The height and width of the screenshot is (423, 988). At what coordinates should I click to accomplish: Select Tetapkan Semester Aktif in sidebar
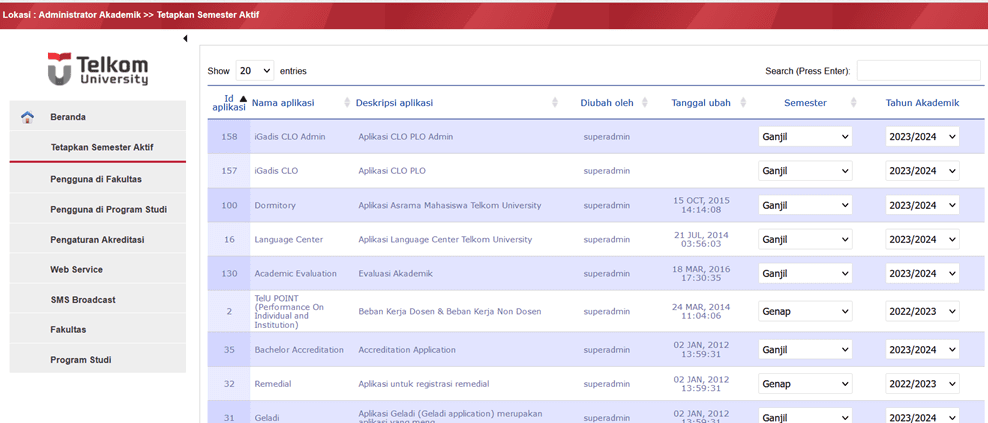click(98, 148)
